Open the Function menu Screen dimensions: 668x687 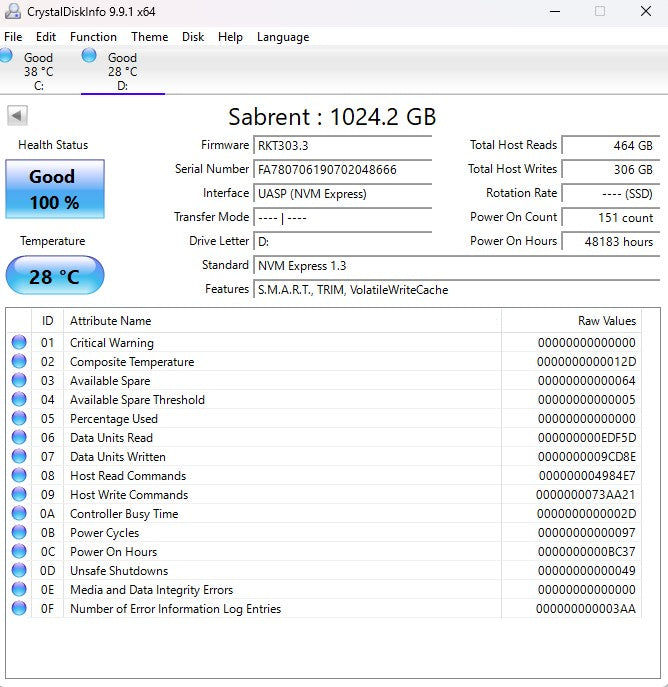[93, 37]
